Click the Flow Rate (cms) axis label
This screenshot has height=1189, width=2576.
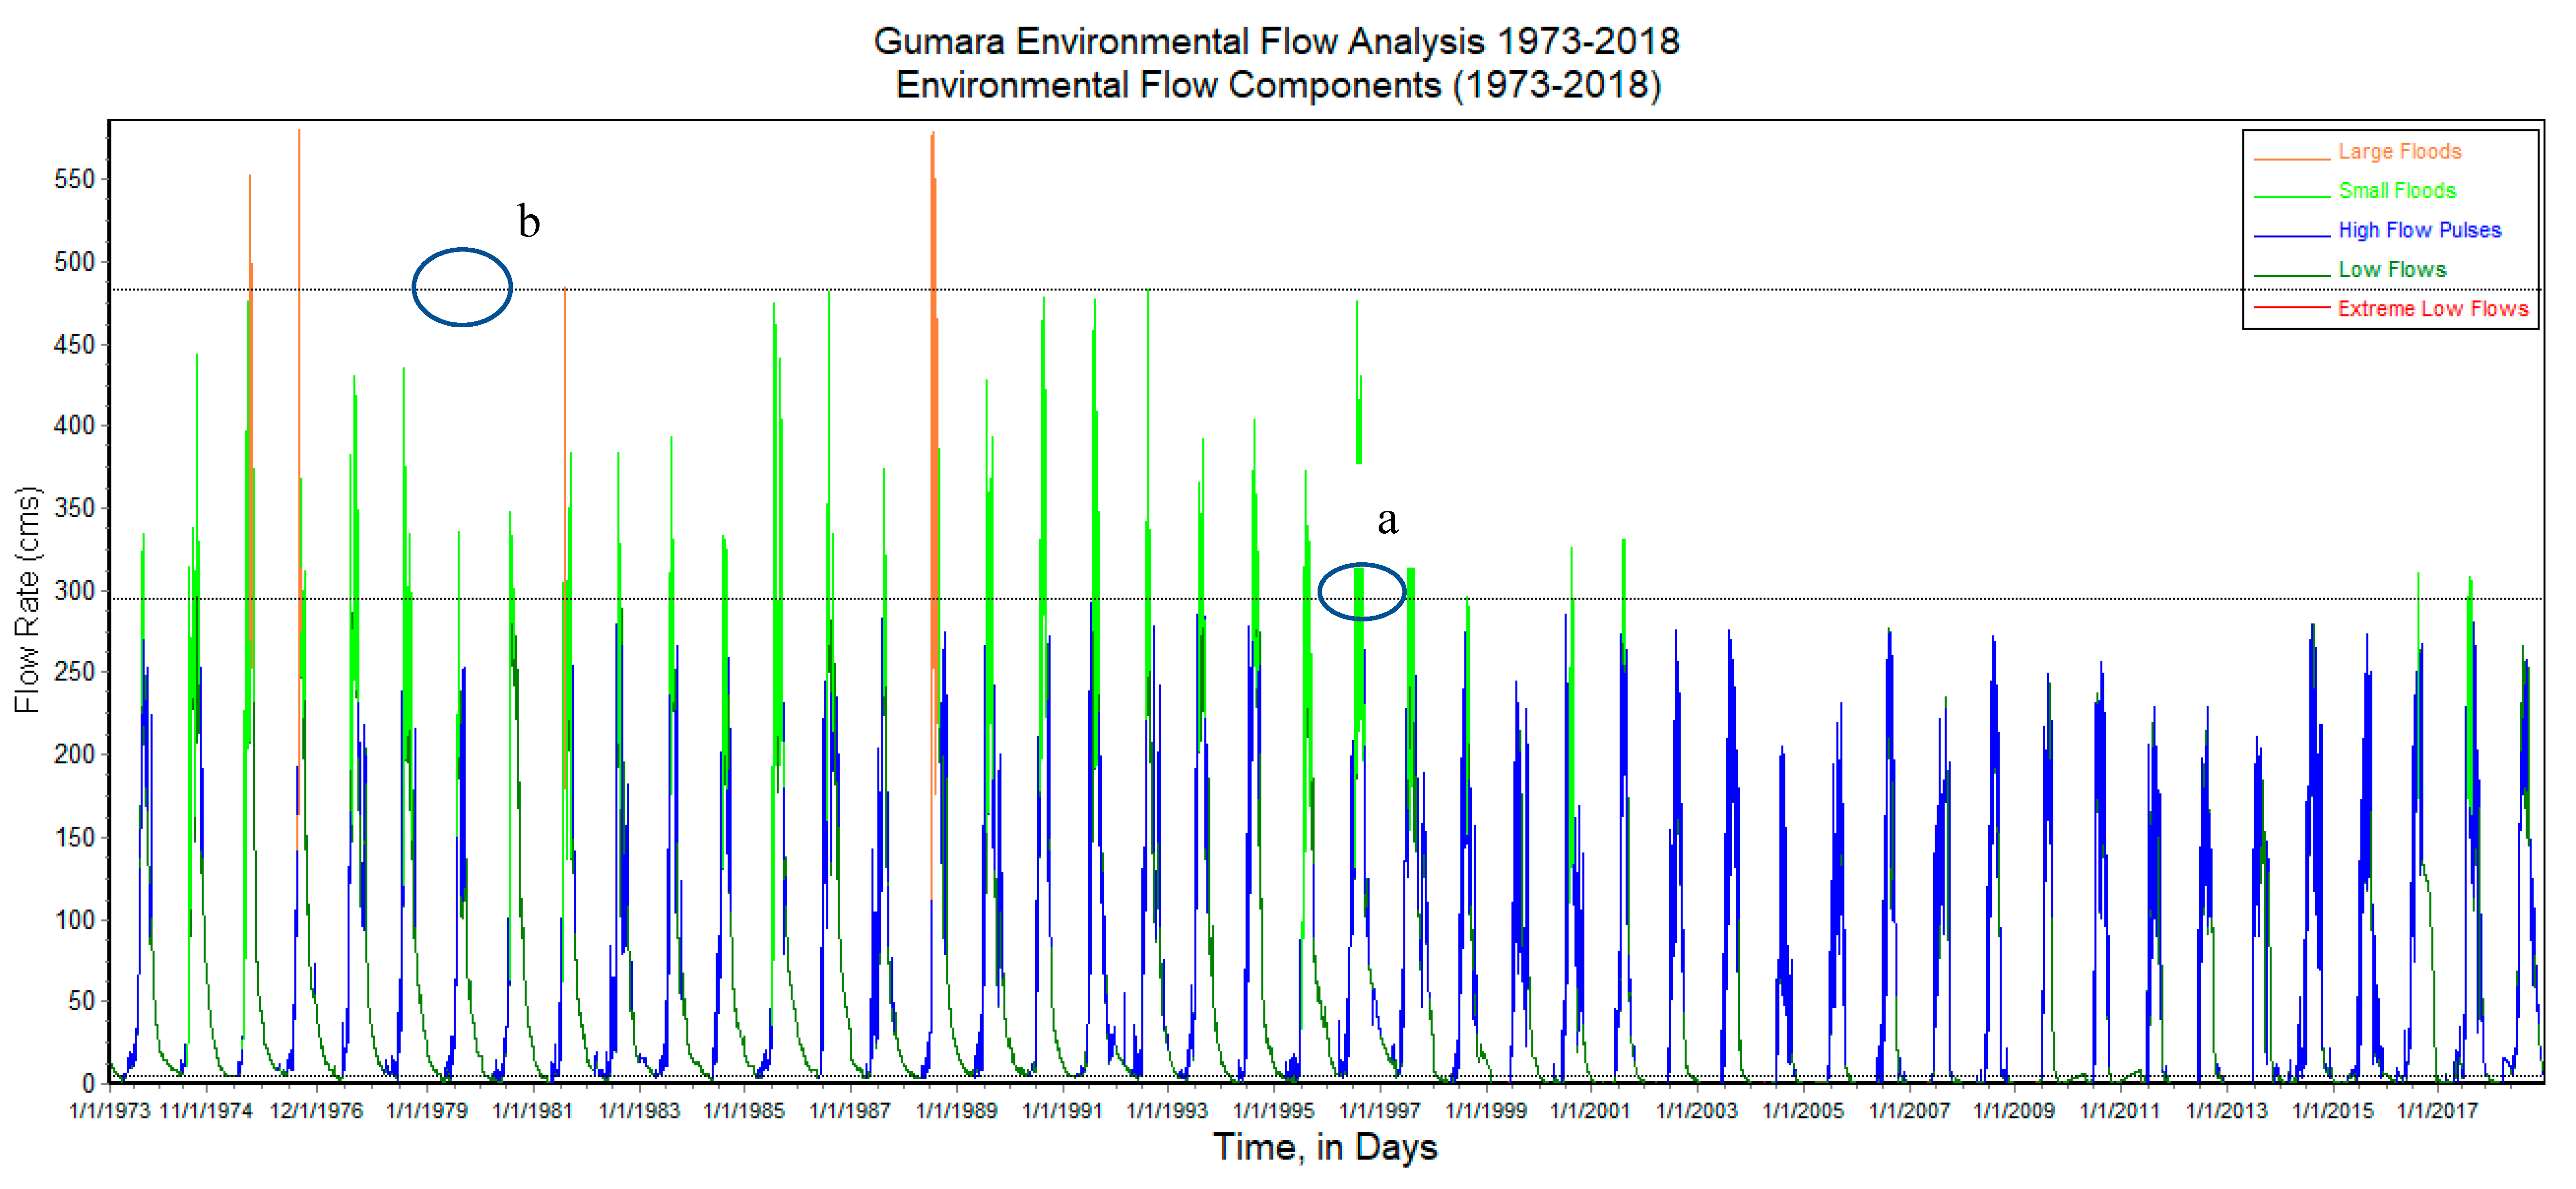point(28,600)
